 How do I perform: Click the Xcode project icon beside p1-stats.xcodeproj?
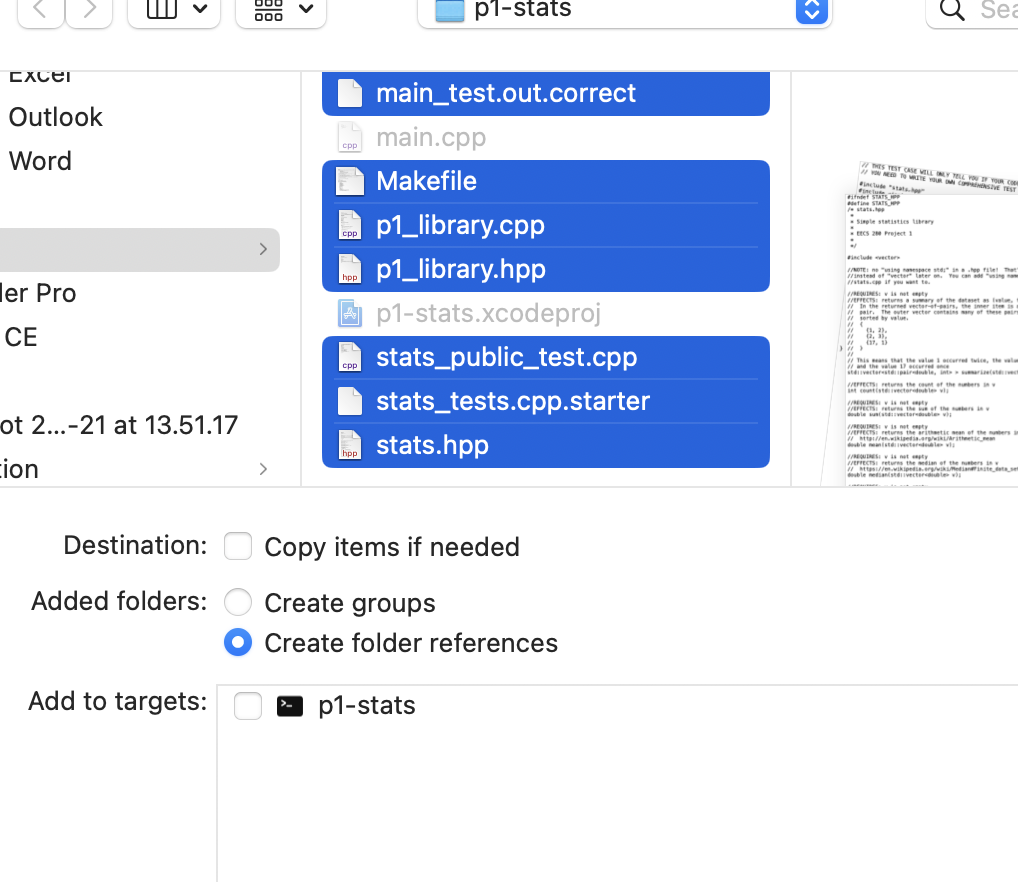[x=350, y=313]
